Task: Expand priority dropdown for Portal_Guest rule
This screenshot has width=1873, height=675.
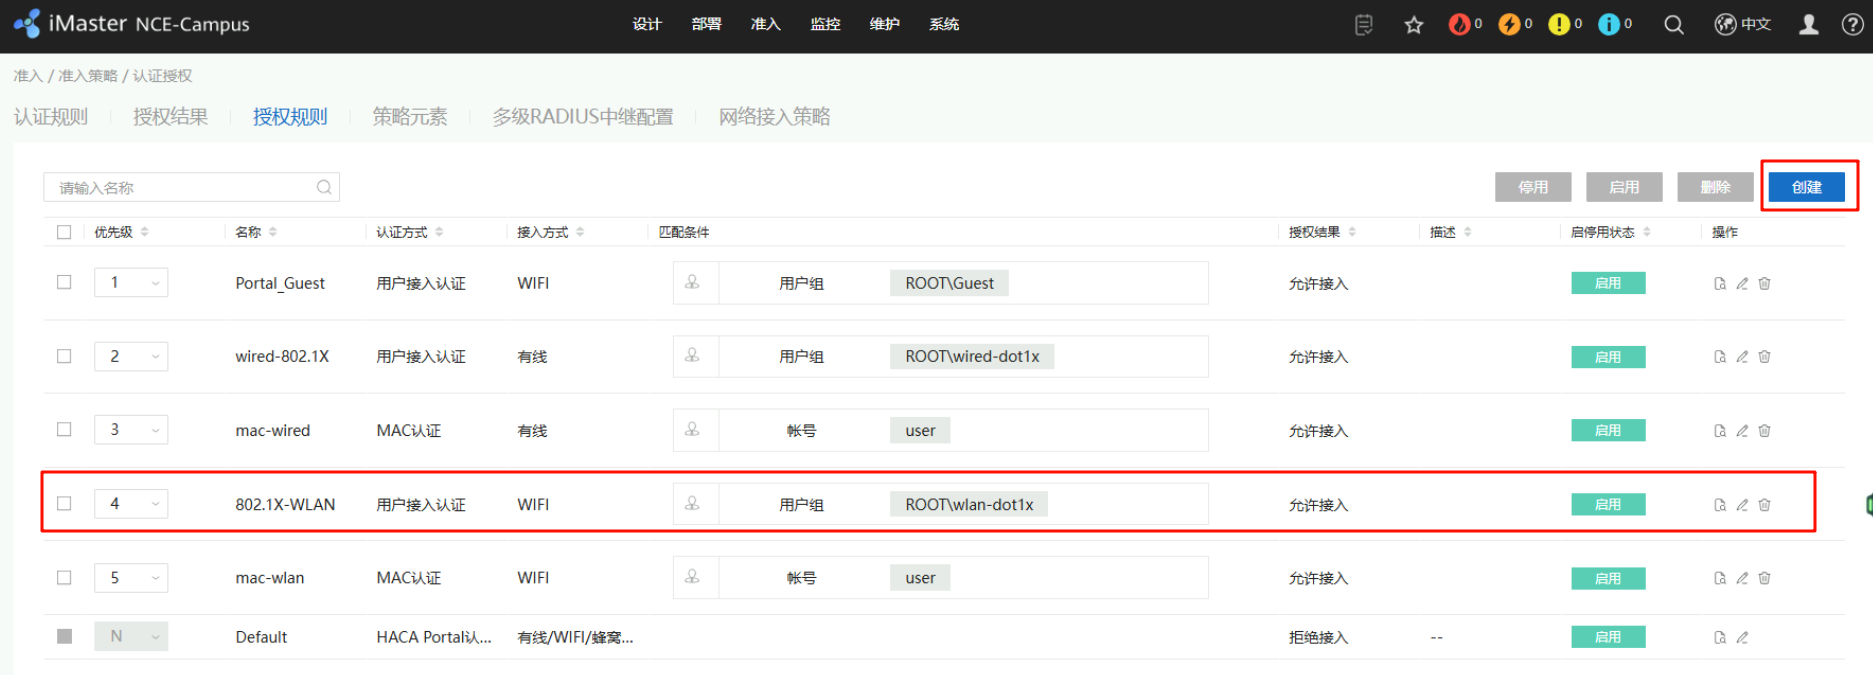Action: [155, 283]
